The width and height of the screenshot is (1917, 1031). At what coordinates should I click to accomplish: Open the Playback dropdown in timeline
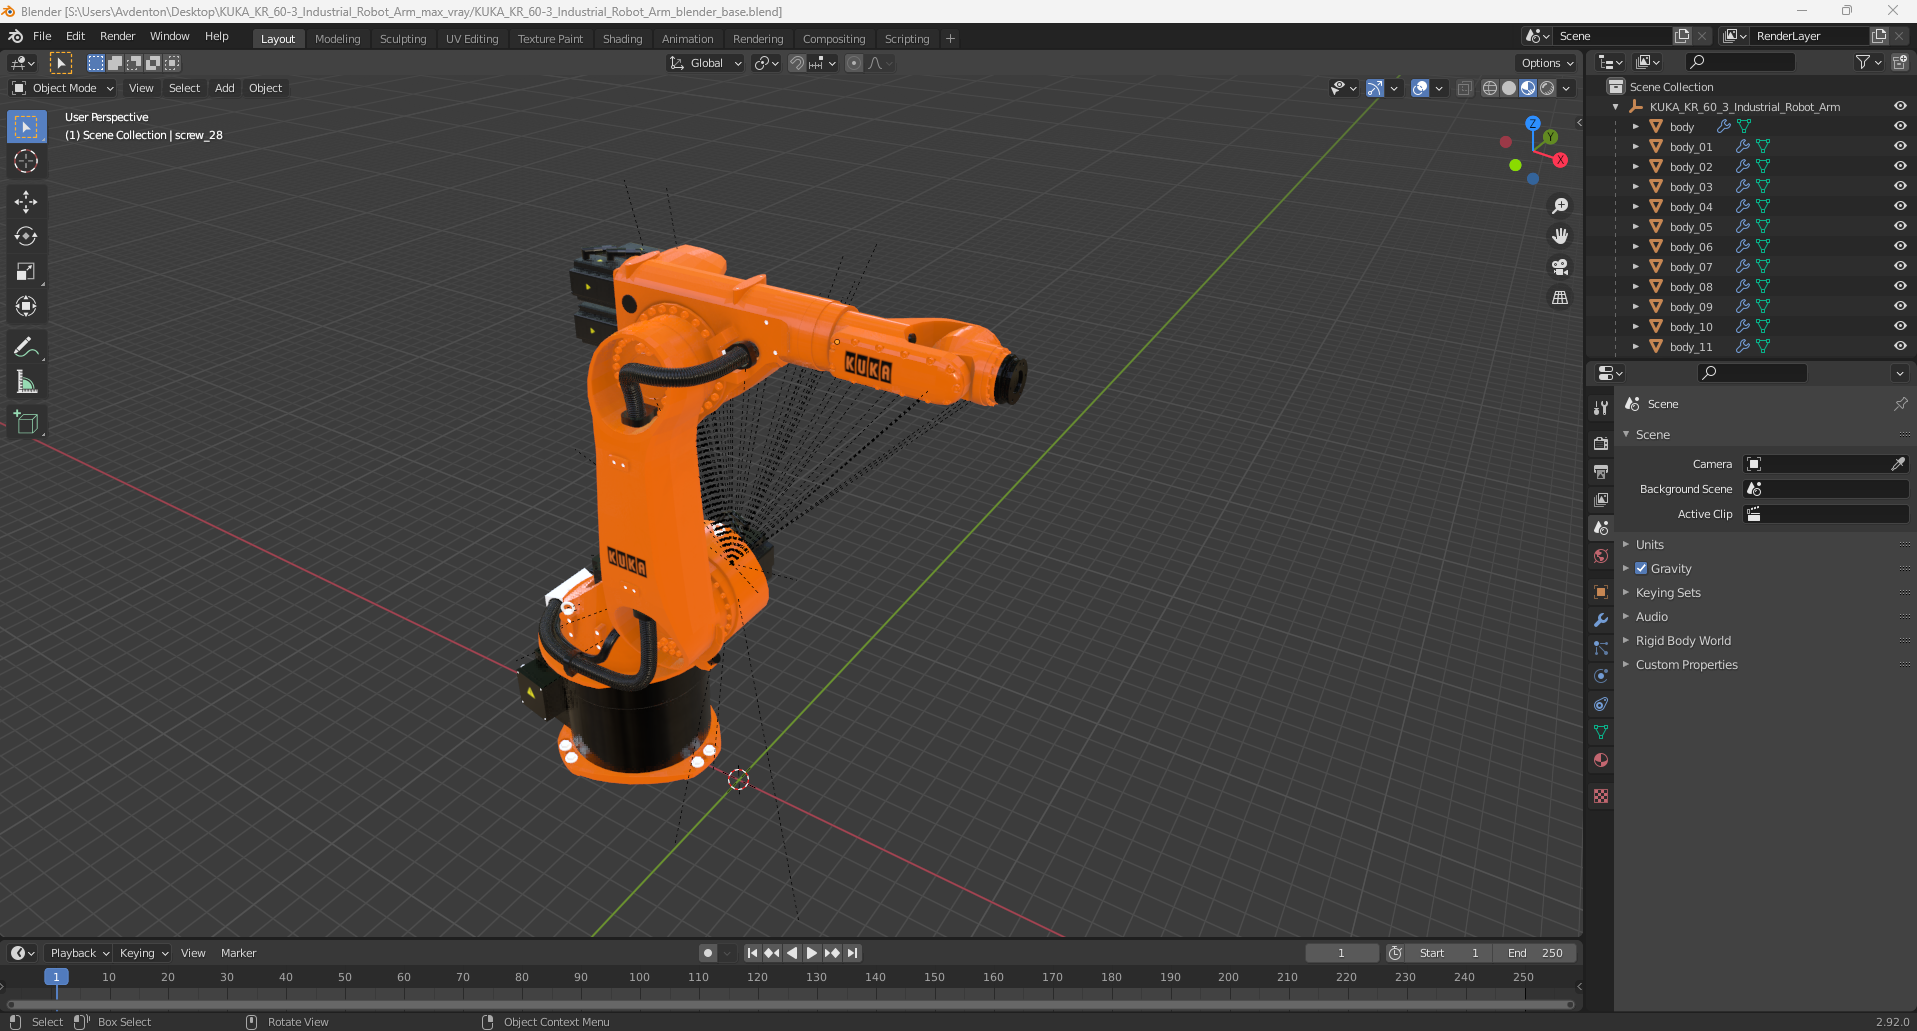click(79, 953)
